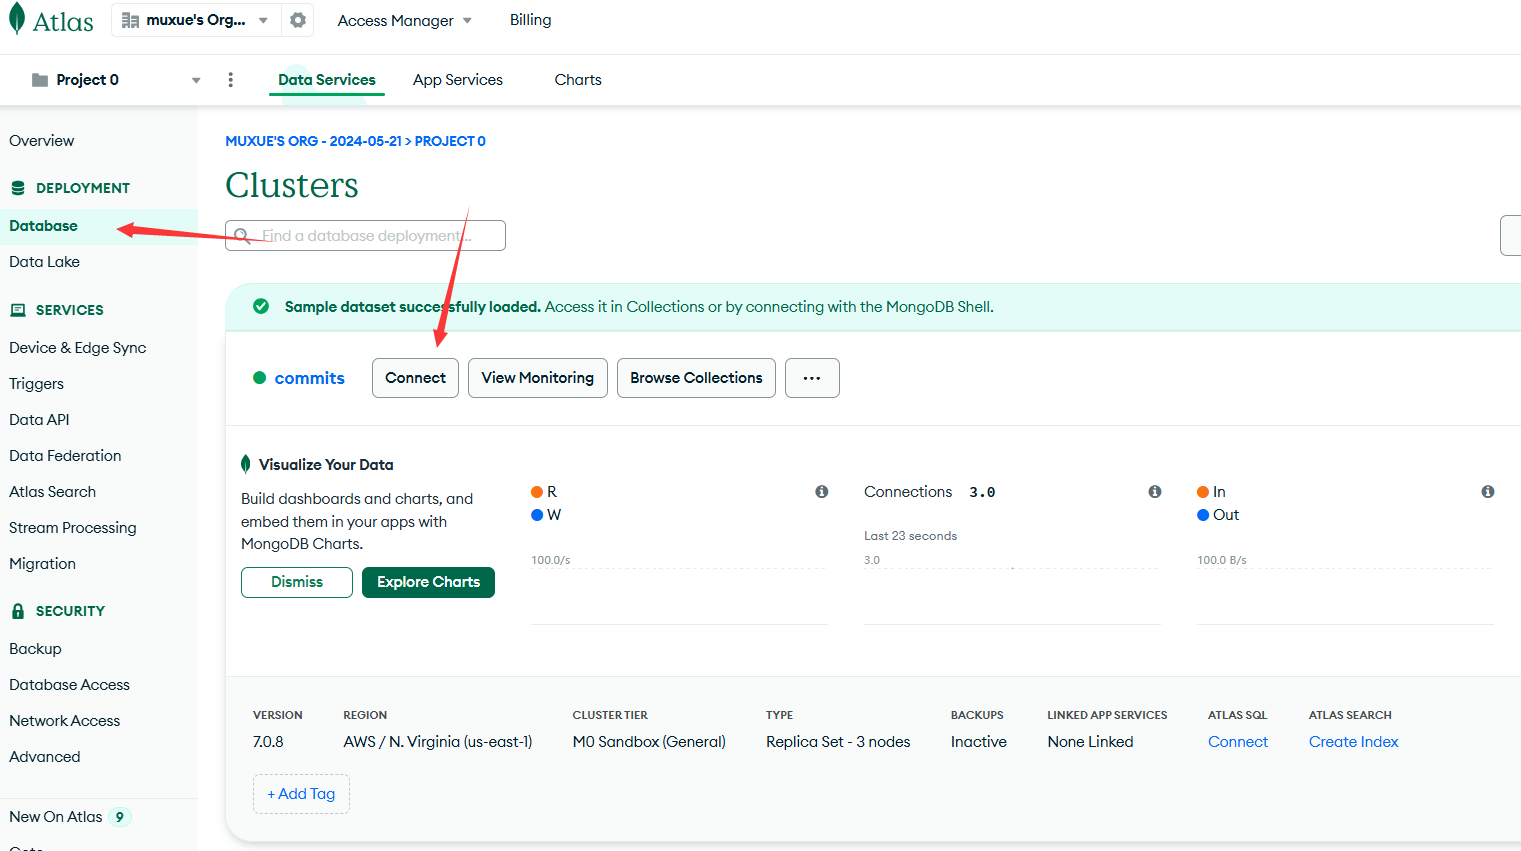
Task: Click the Project 0 folder icon
Action: (40, 80)
